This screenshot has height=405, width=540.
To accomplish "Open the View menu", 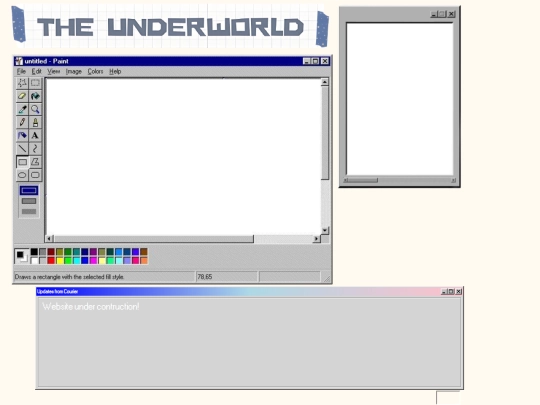I will coord(53,71).
